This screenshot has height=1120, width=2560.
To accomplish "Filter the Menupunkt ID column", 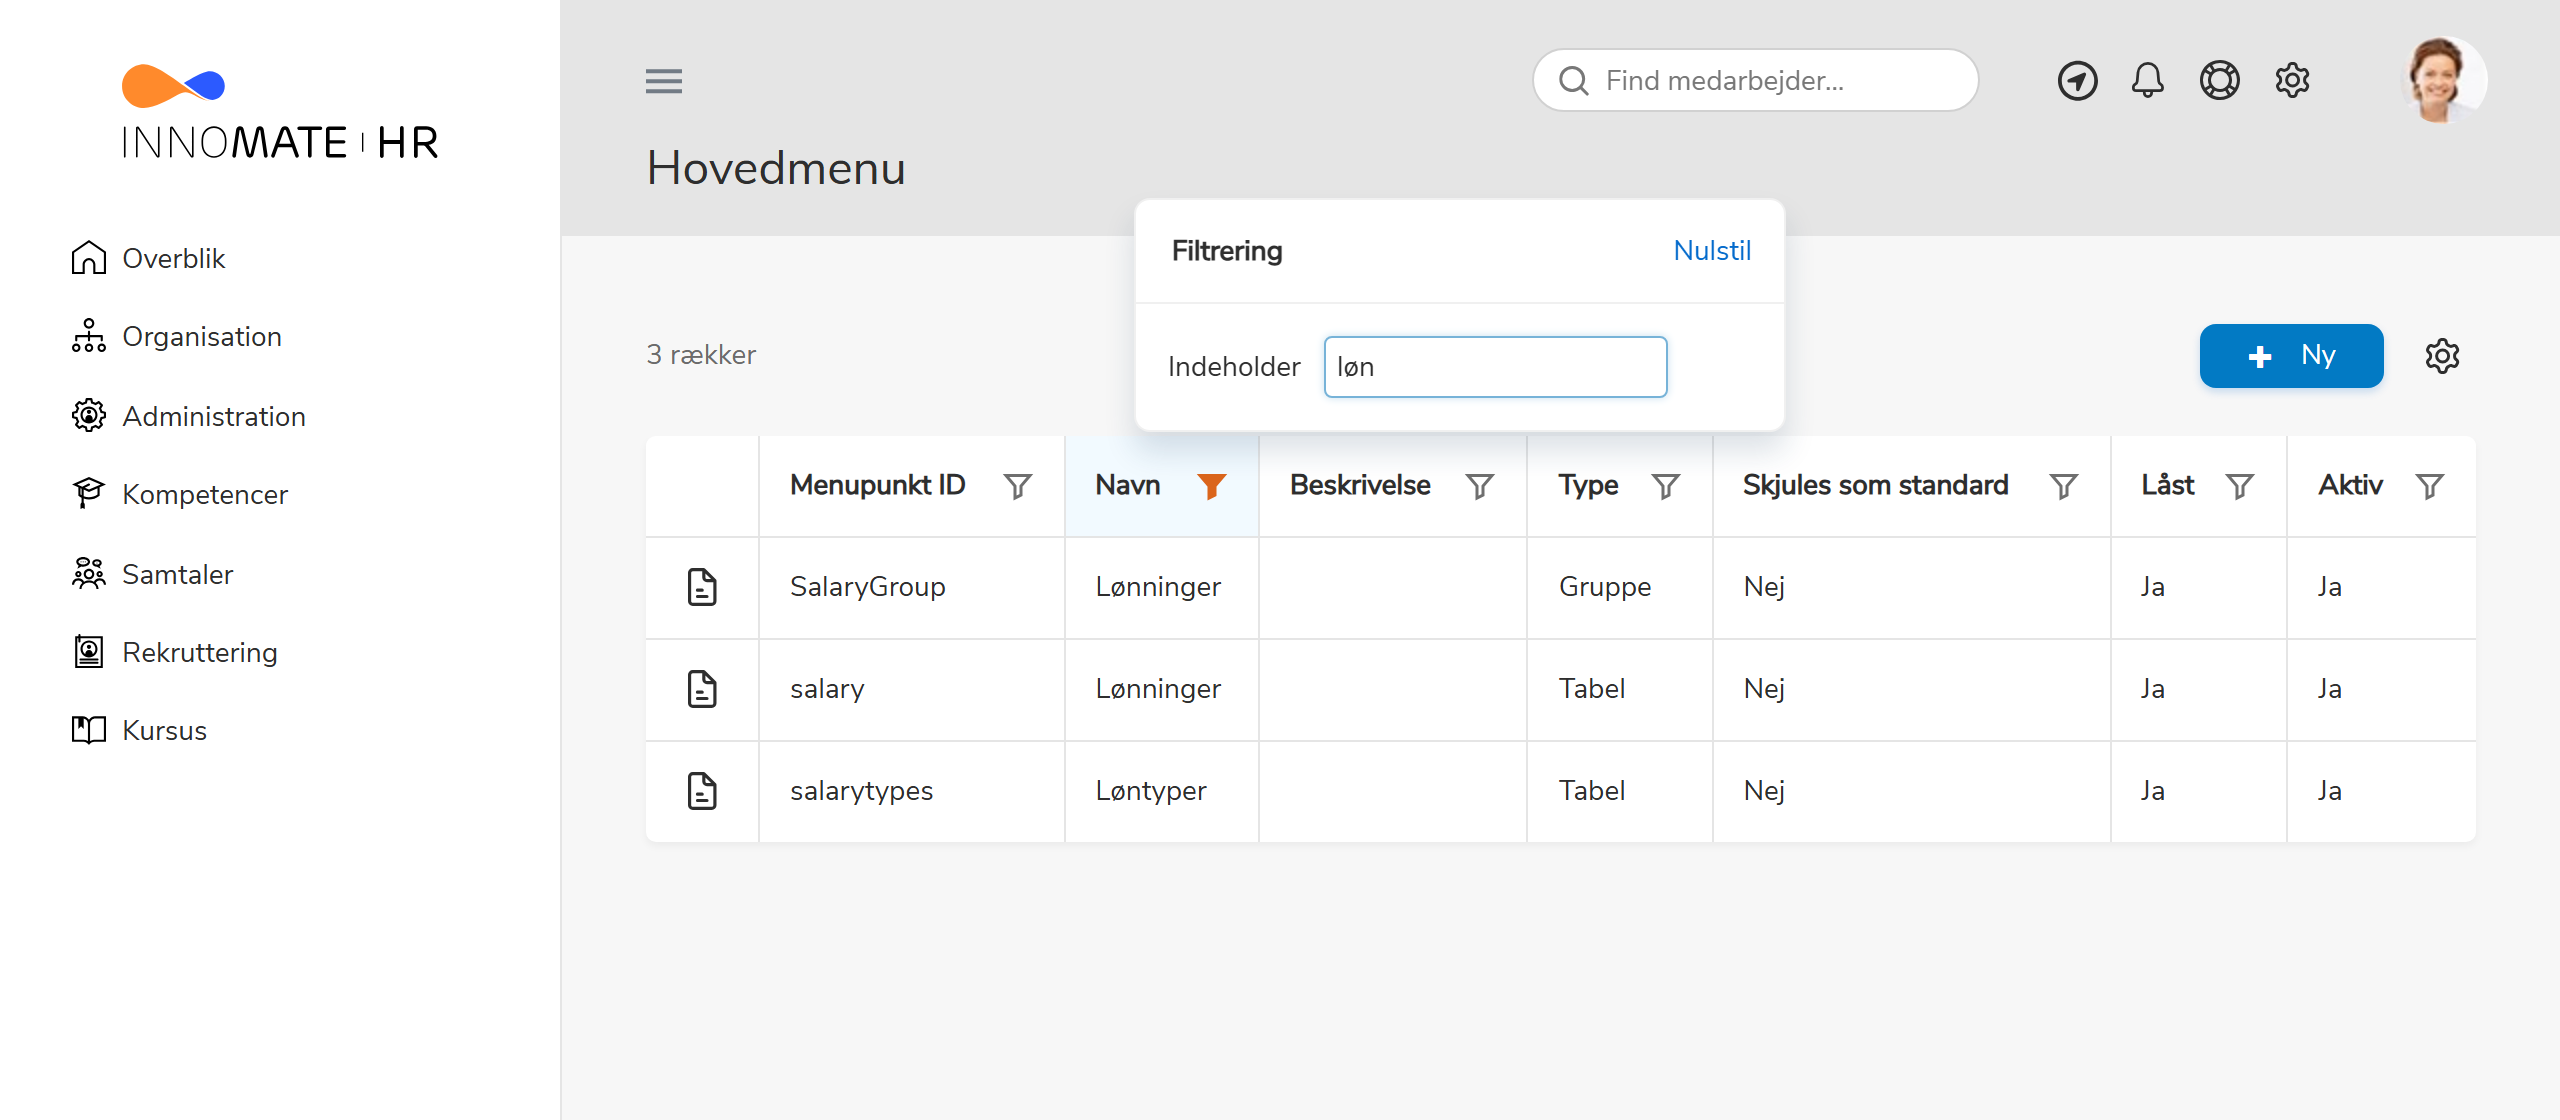I will [1018, 486].
